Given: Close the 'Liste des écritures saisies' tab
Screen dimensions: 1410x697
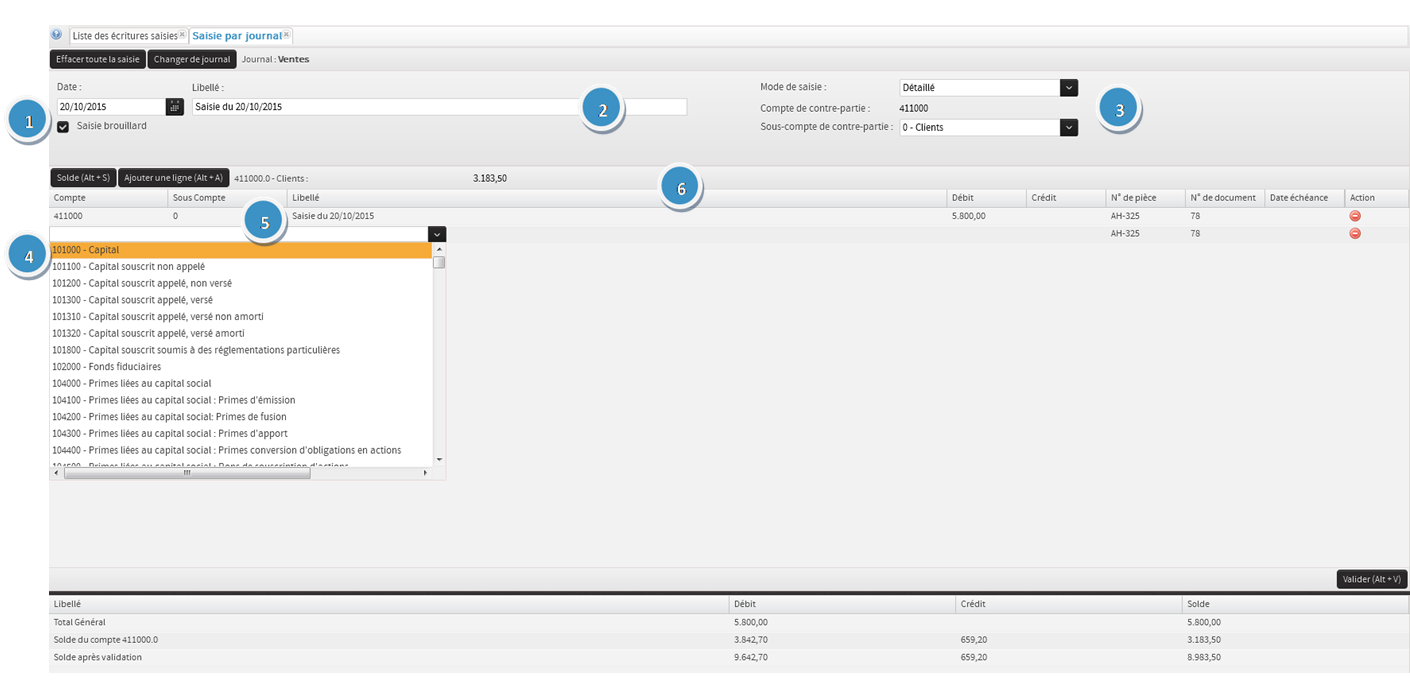Looking at the screenshot, I should [182, 35].
